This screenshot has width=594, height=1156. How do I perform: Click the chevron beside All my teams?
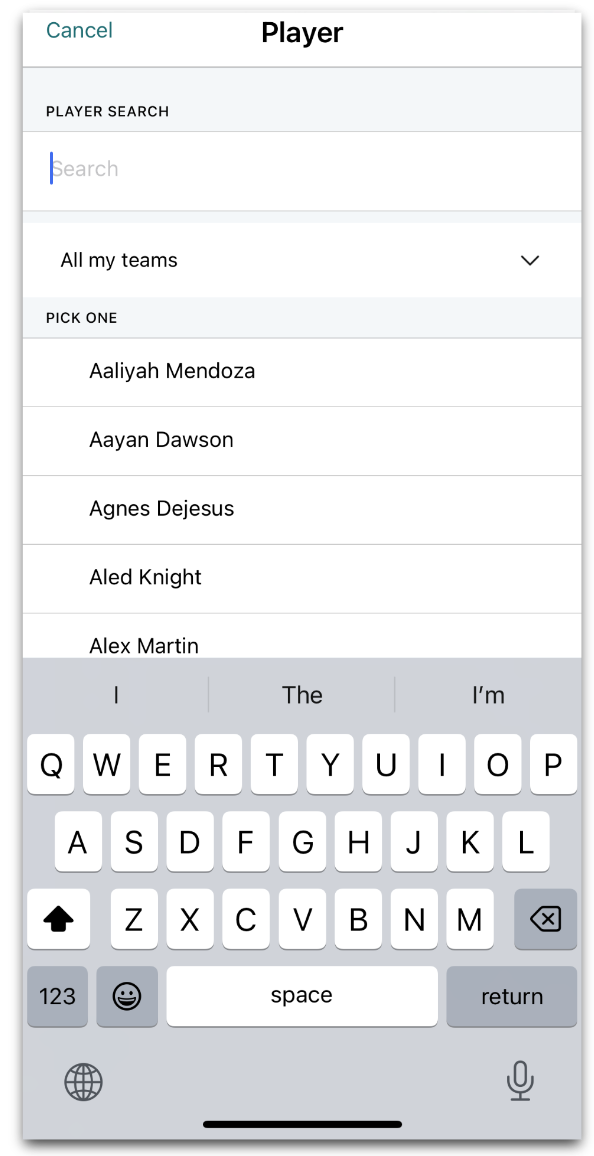(x=530, y=260)
